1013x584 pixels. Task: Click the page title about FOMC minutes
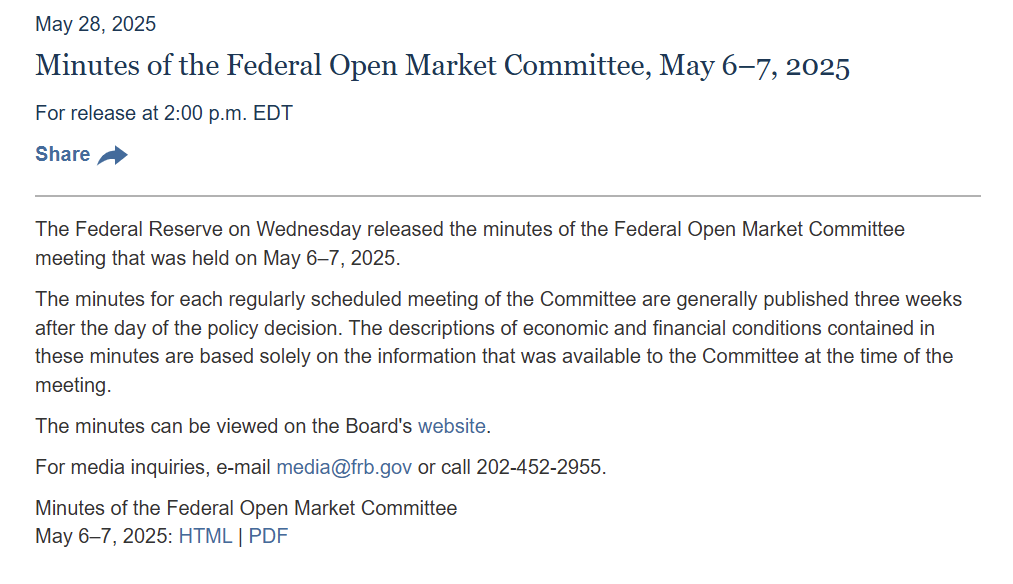coord(442,66)
